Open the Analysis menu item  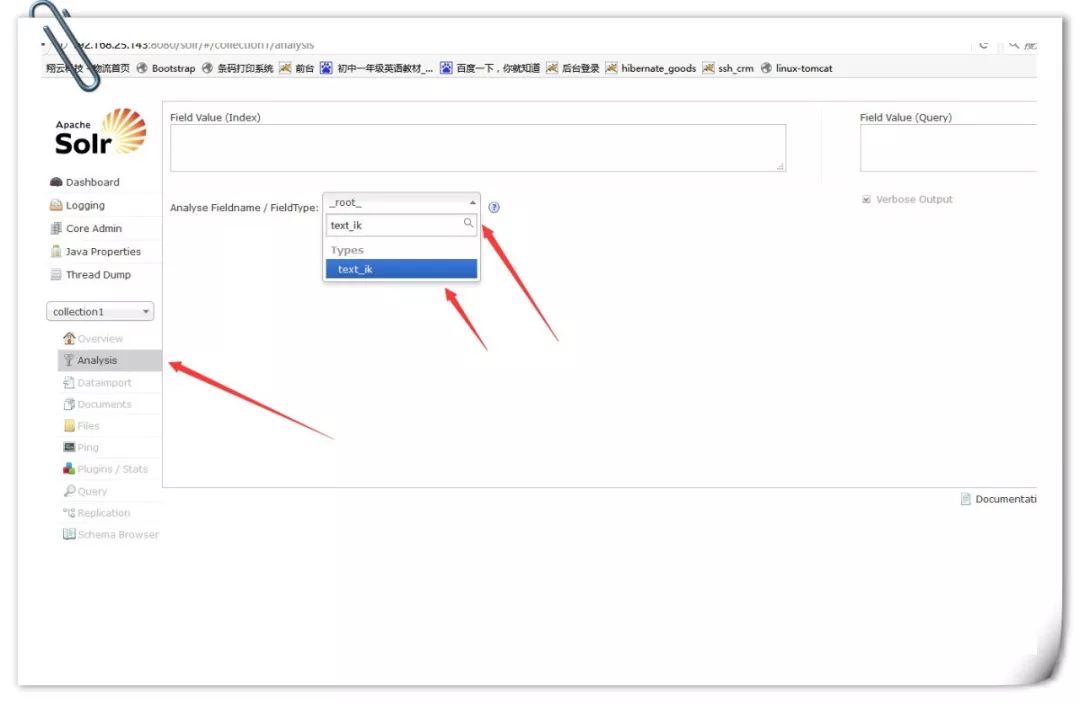coord(97,360)
